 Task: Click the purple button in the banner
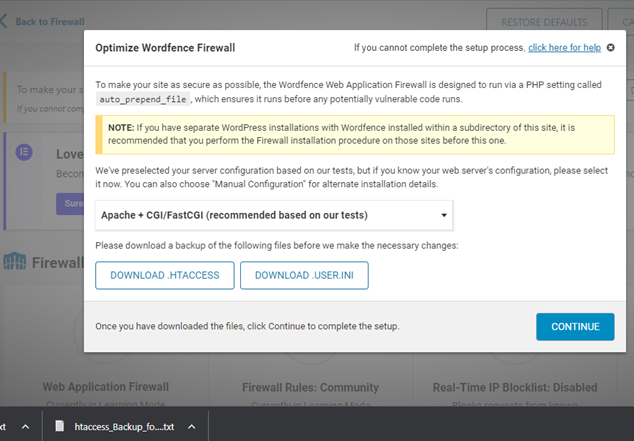70,205
